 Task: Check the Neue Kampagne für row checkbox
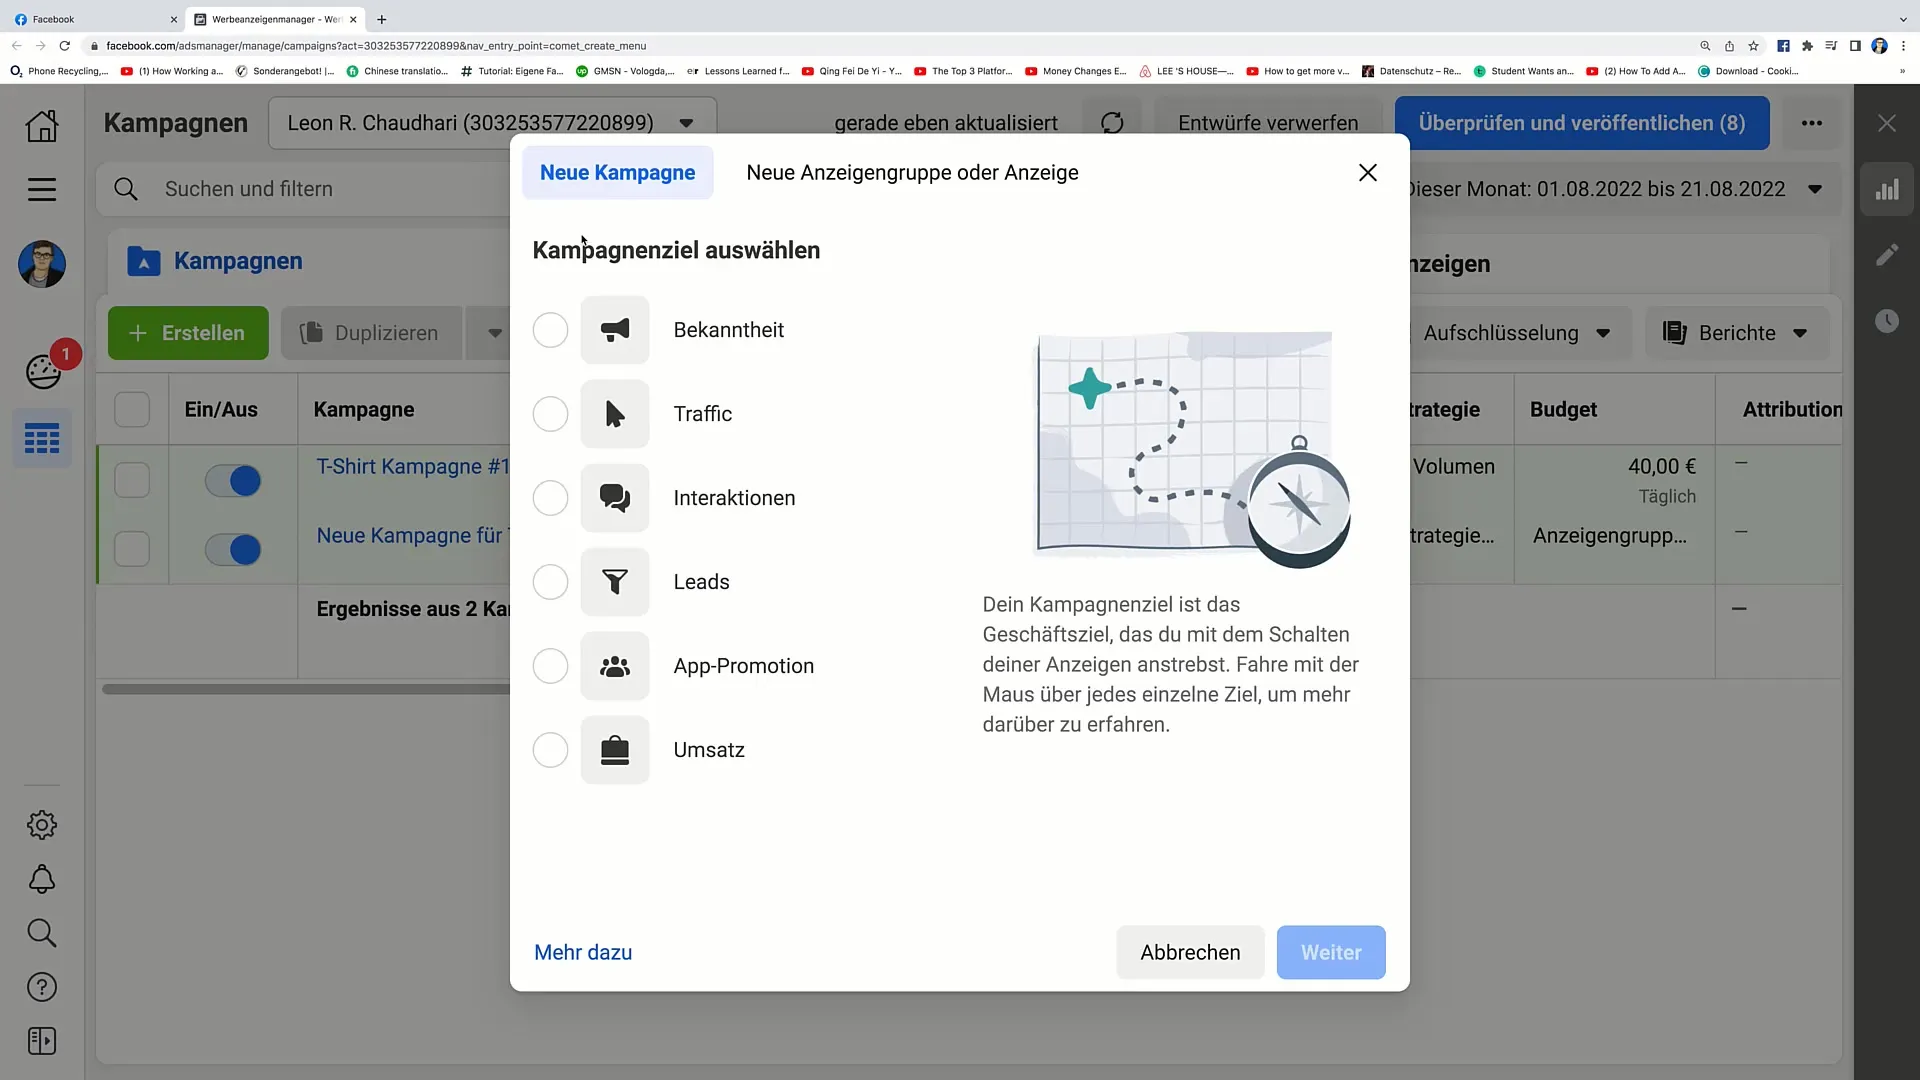click(x=132, y=549)
